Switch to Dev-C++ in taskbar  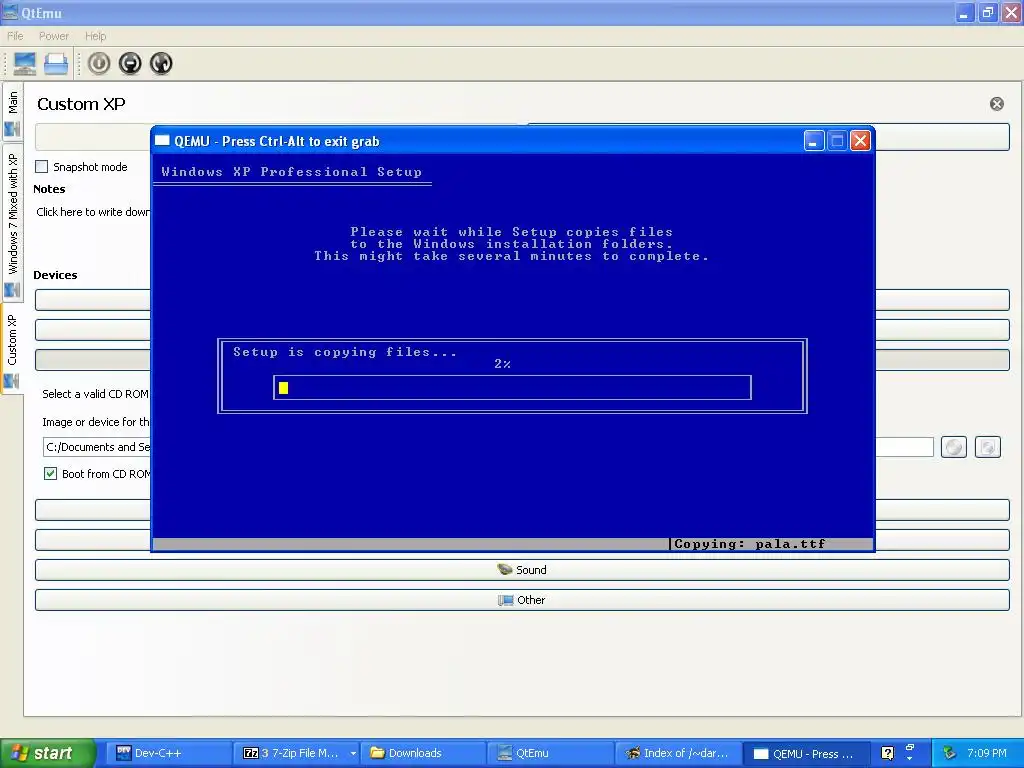[x=167, y=753]
